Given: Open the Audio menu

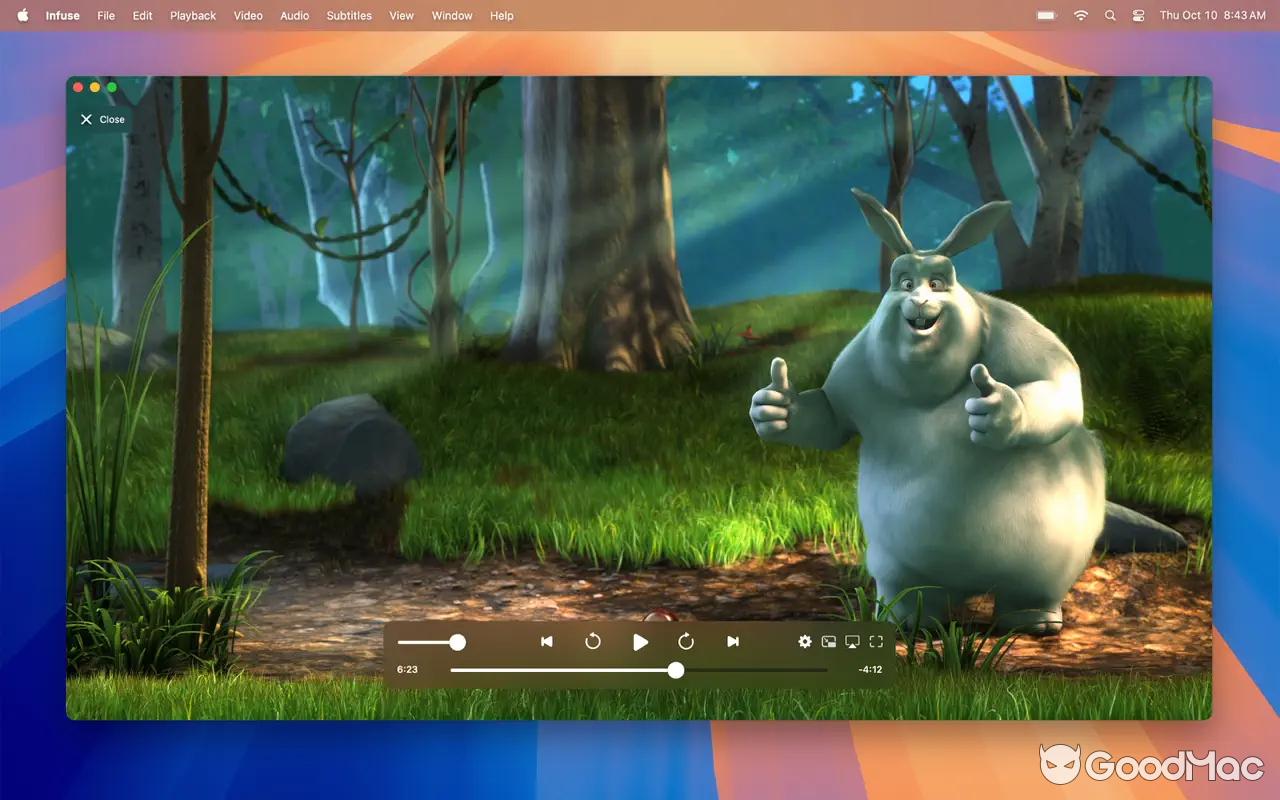Looking at the screenshot, I should [294, 15].
